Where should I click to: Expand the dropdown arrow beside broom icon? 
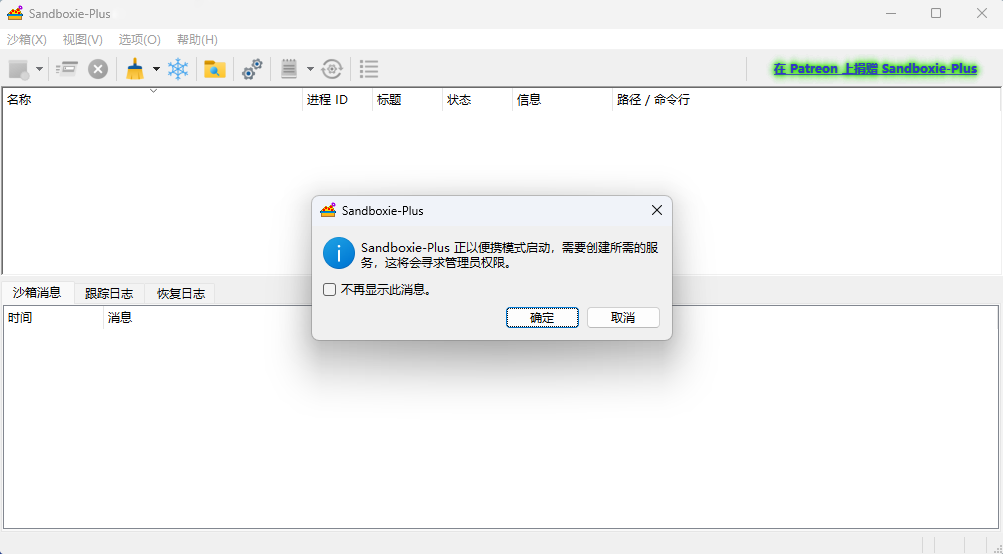156,69
